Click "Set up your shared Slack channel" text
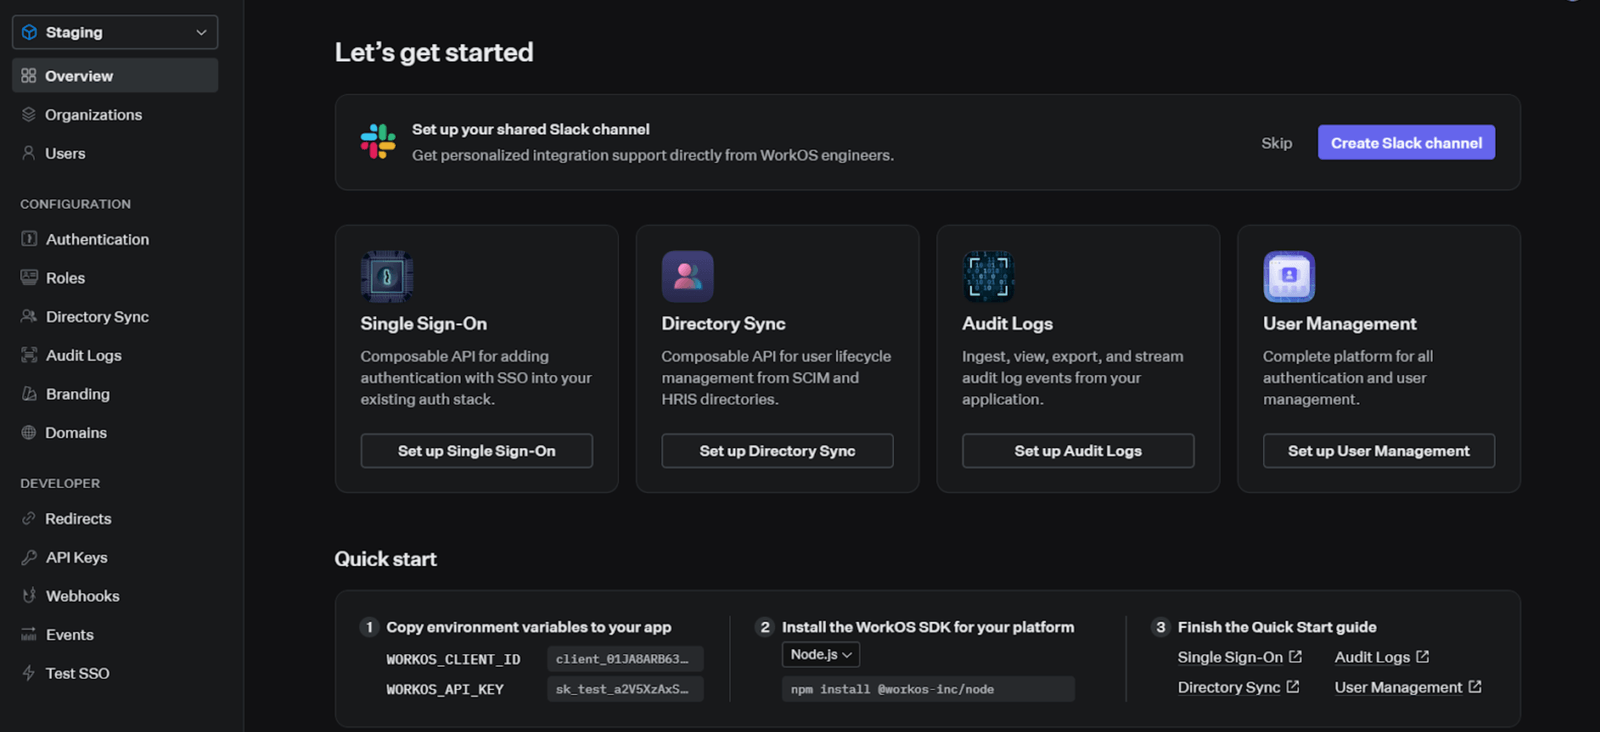This screenshot has width=1600, height=732. click(x=531, y=129)
